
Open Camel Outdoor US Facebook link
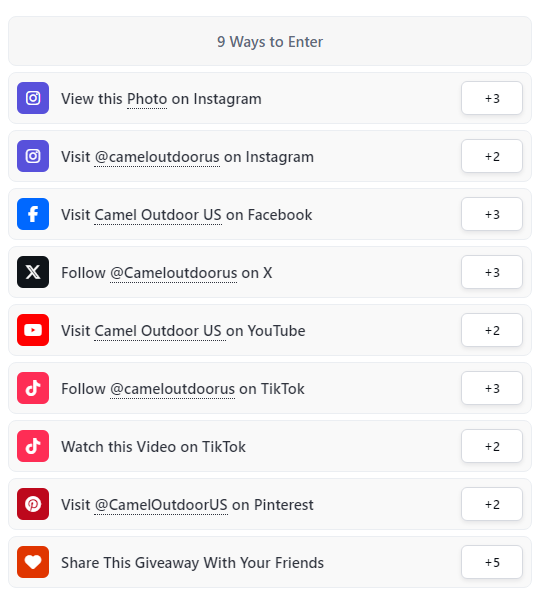(x=158, y=215)
